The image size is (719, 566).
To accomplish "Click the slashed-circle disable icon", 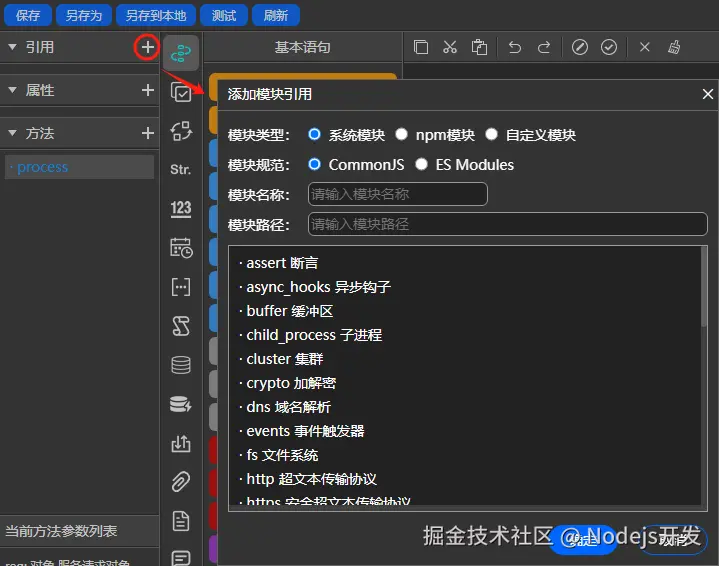I will (x=580, y=47).
